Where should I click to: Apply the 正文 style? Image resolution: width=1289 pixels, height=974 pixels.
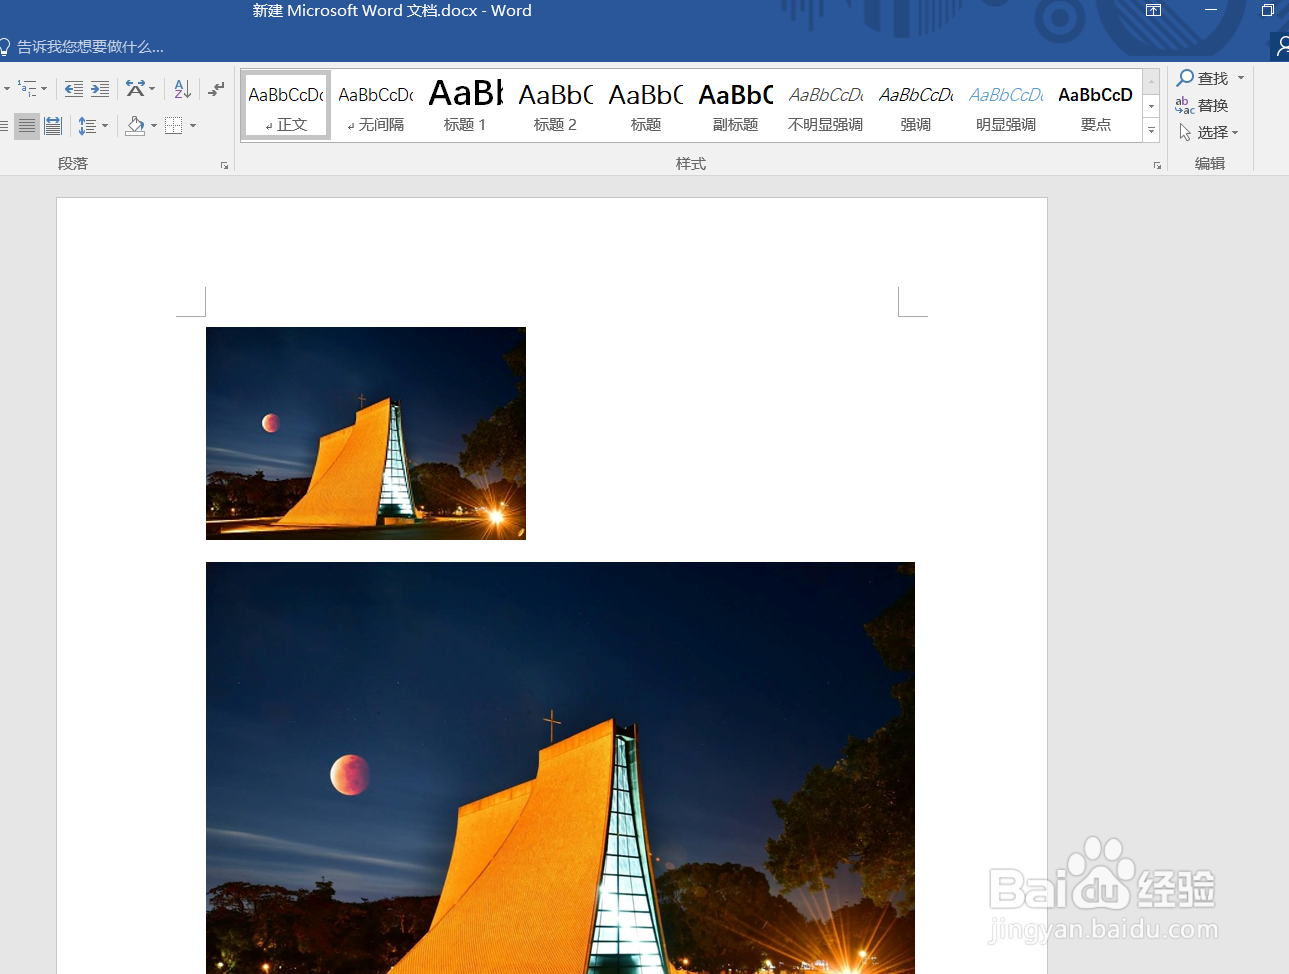[286, 105]
